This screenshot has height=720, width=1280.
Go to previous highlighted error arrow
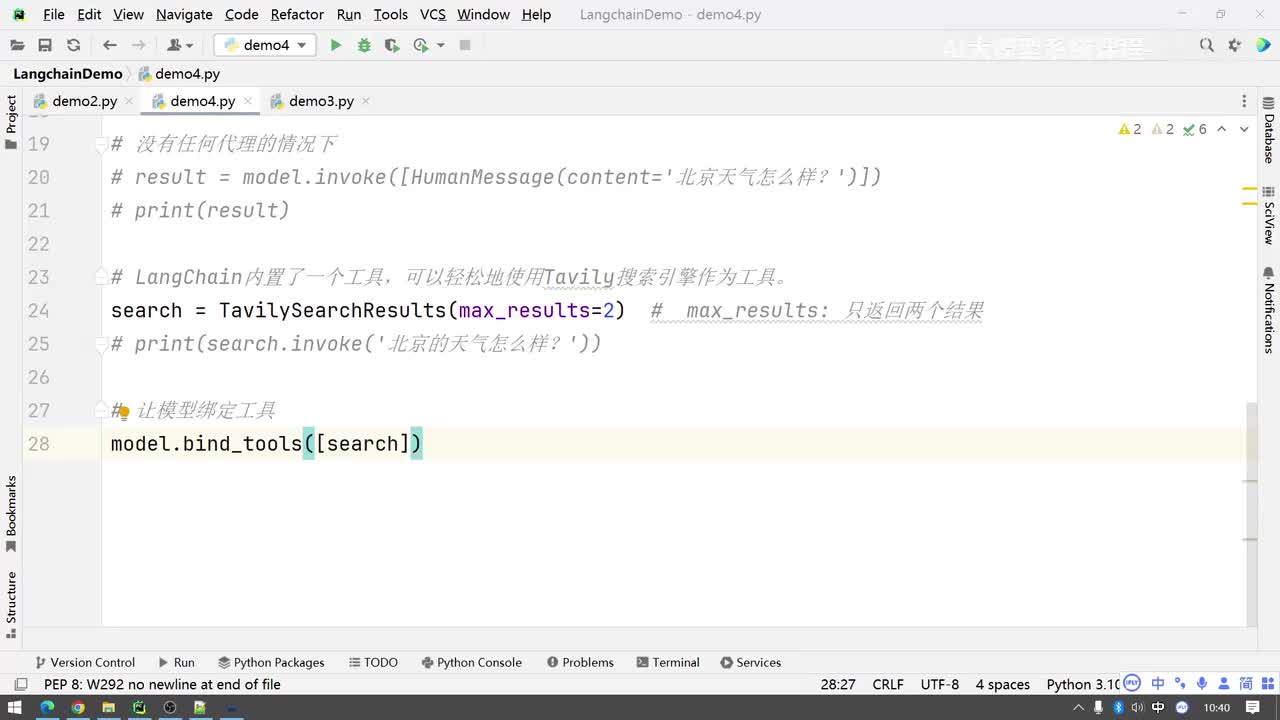click(x=1222, y=129)
